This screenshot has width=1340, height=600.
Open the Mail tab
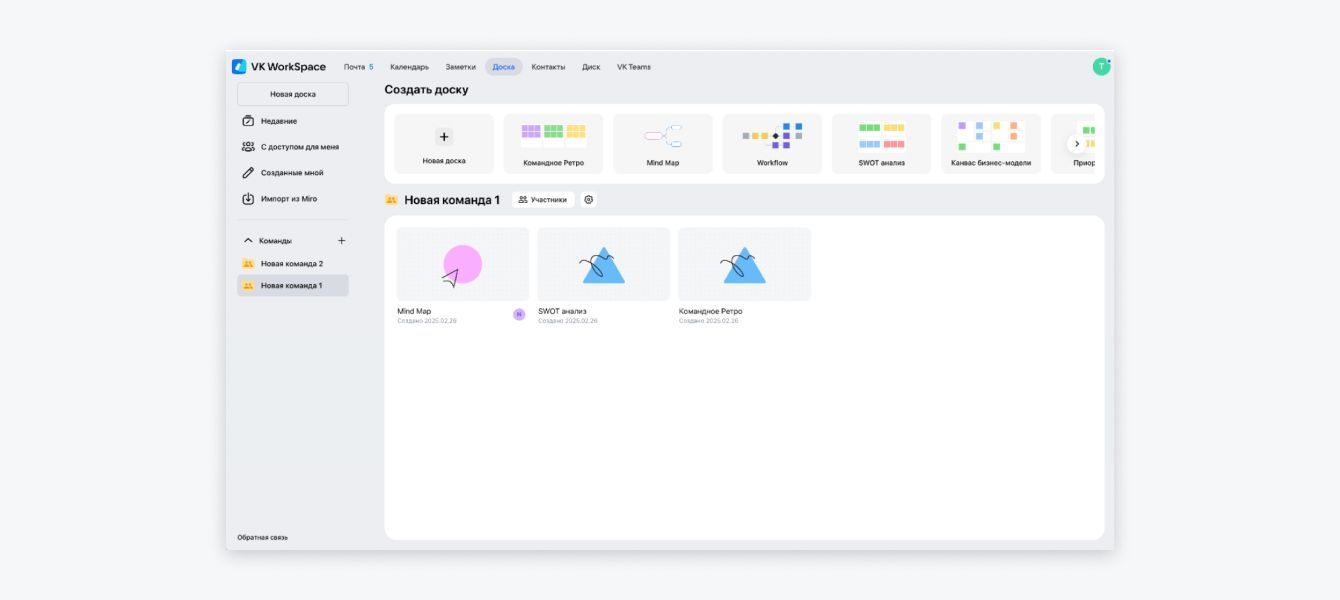357,67
